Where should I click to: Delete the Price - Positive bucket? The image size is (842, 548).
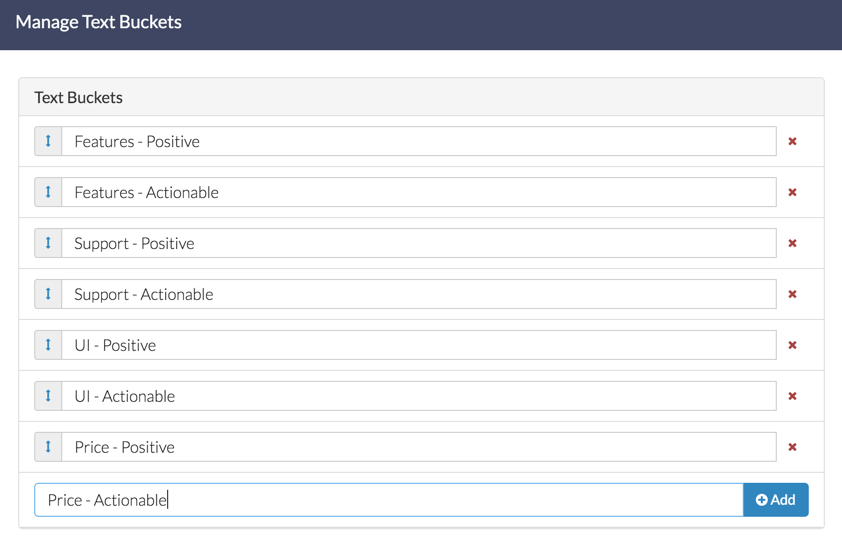pyautogui.click(x=792, y=448)
